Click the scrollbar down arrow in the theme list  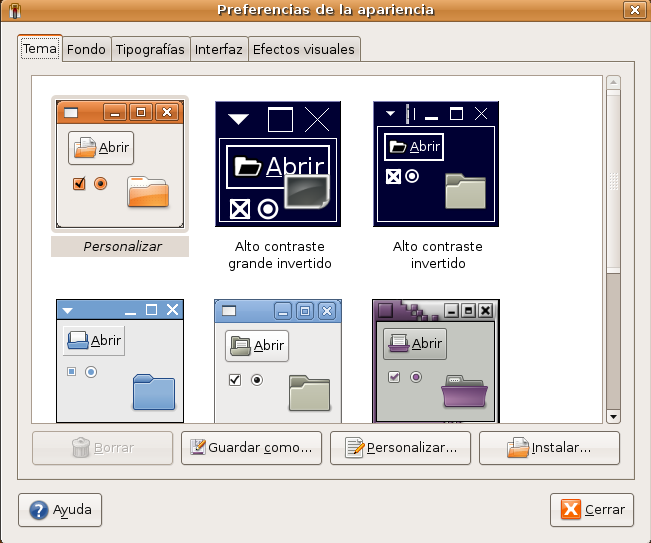pos(614,416)
